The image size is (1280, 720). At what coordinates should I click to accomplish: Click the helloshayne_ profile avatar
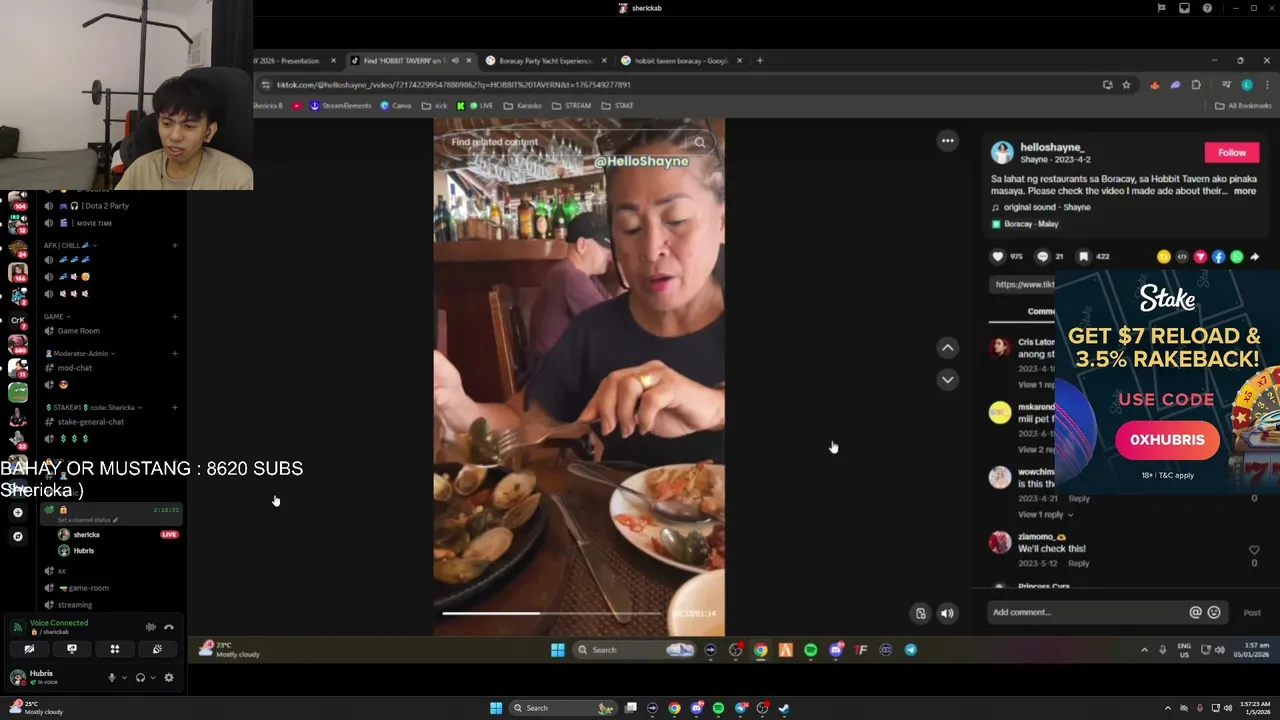tap(1001, 152)
